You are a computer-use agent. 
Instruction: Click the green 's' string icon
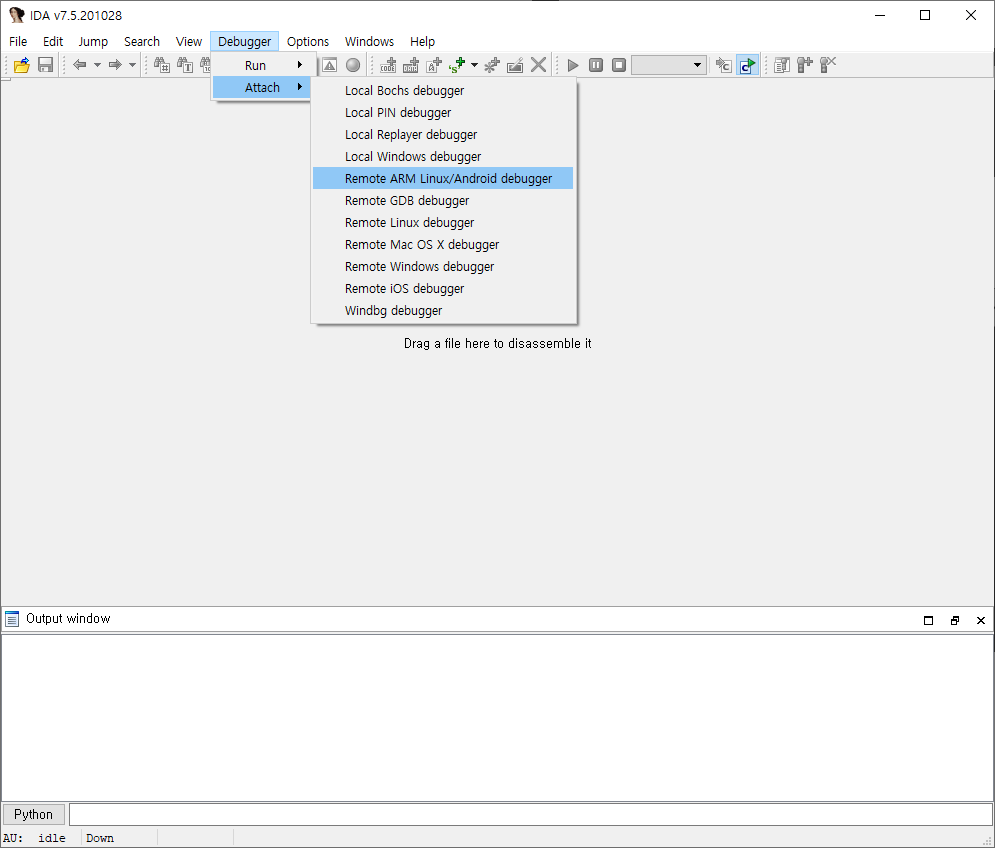pos(457,65)
